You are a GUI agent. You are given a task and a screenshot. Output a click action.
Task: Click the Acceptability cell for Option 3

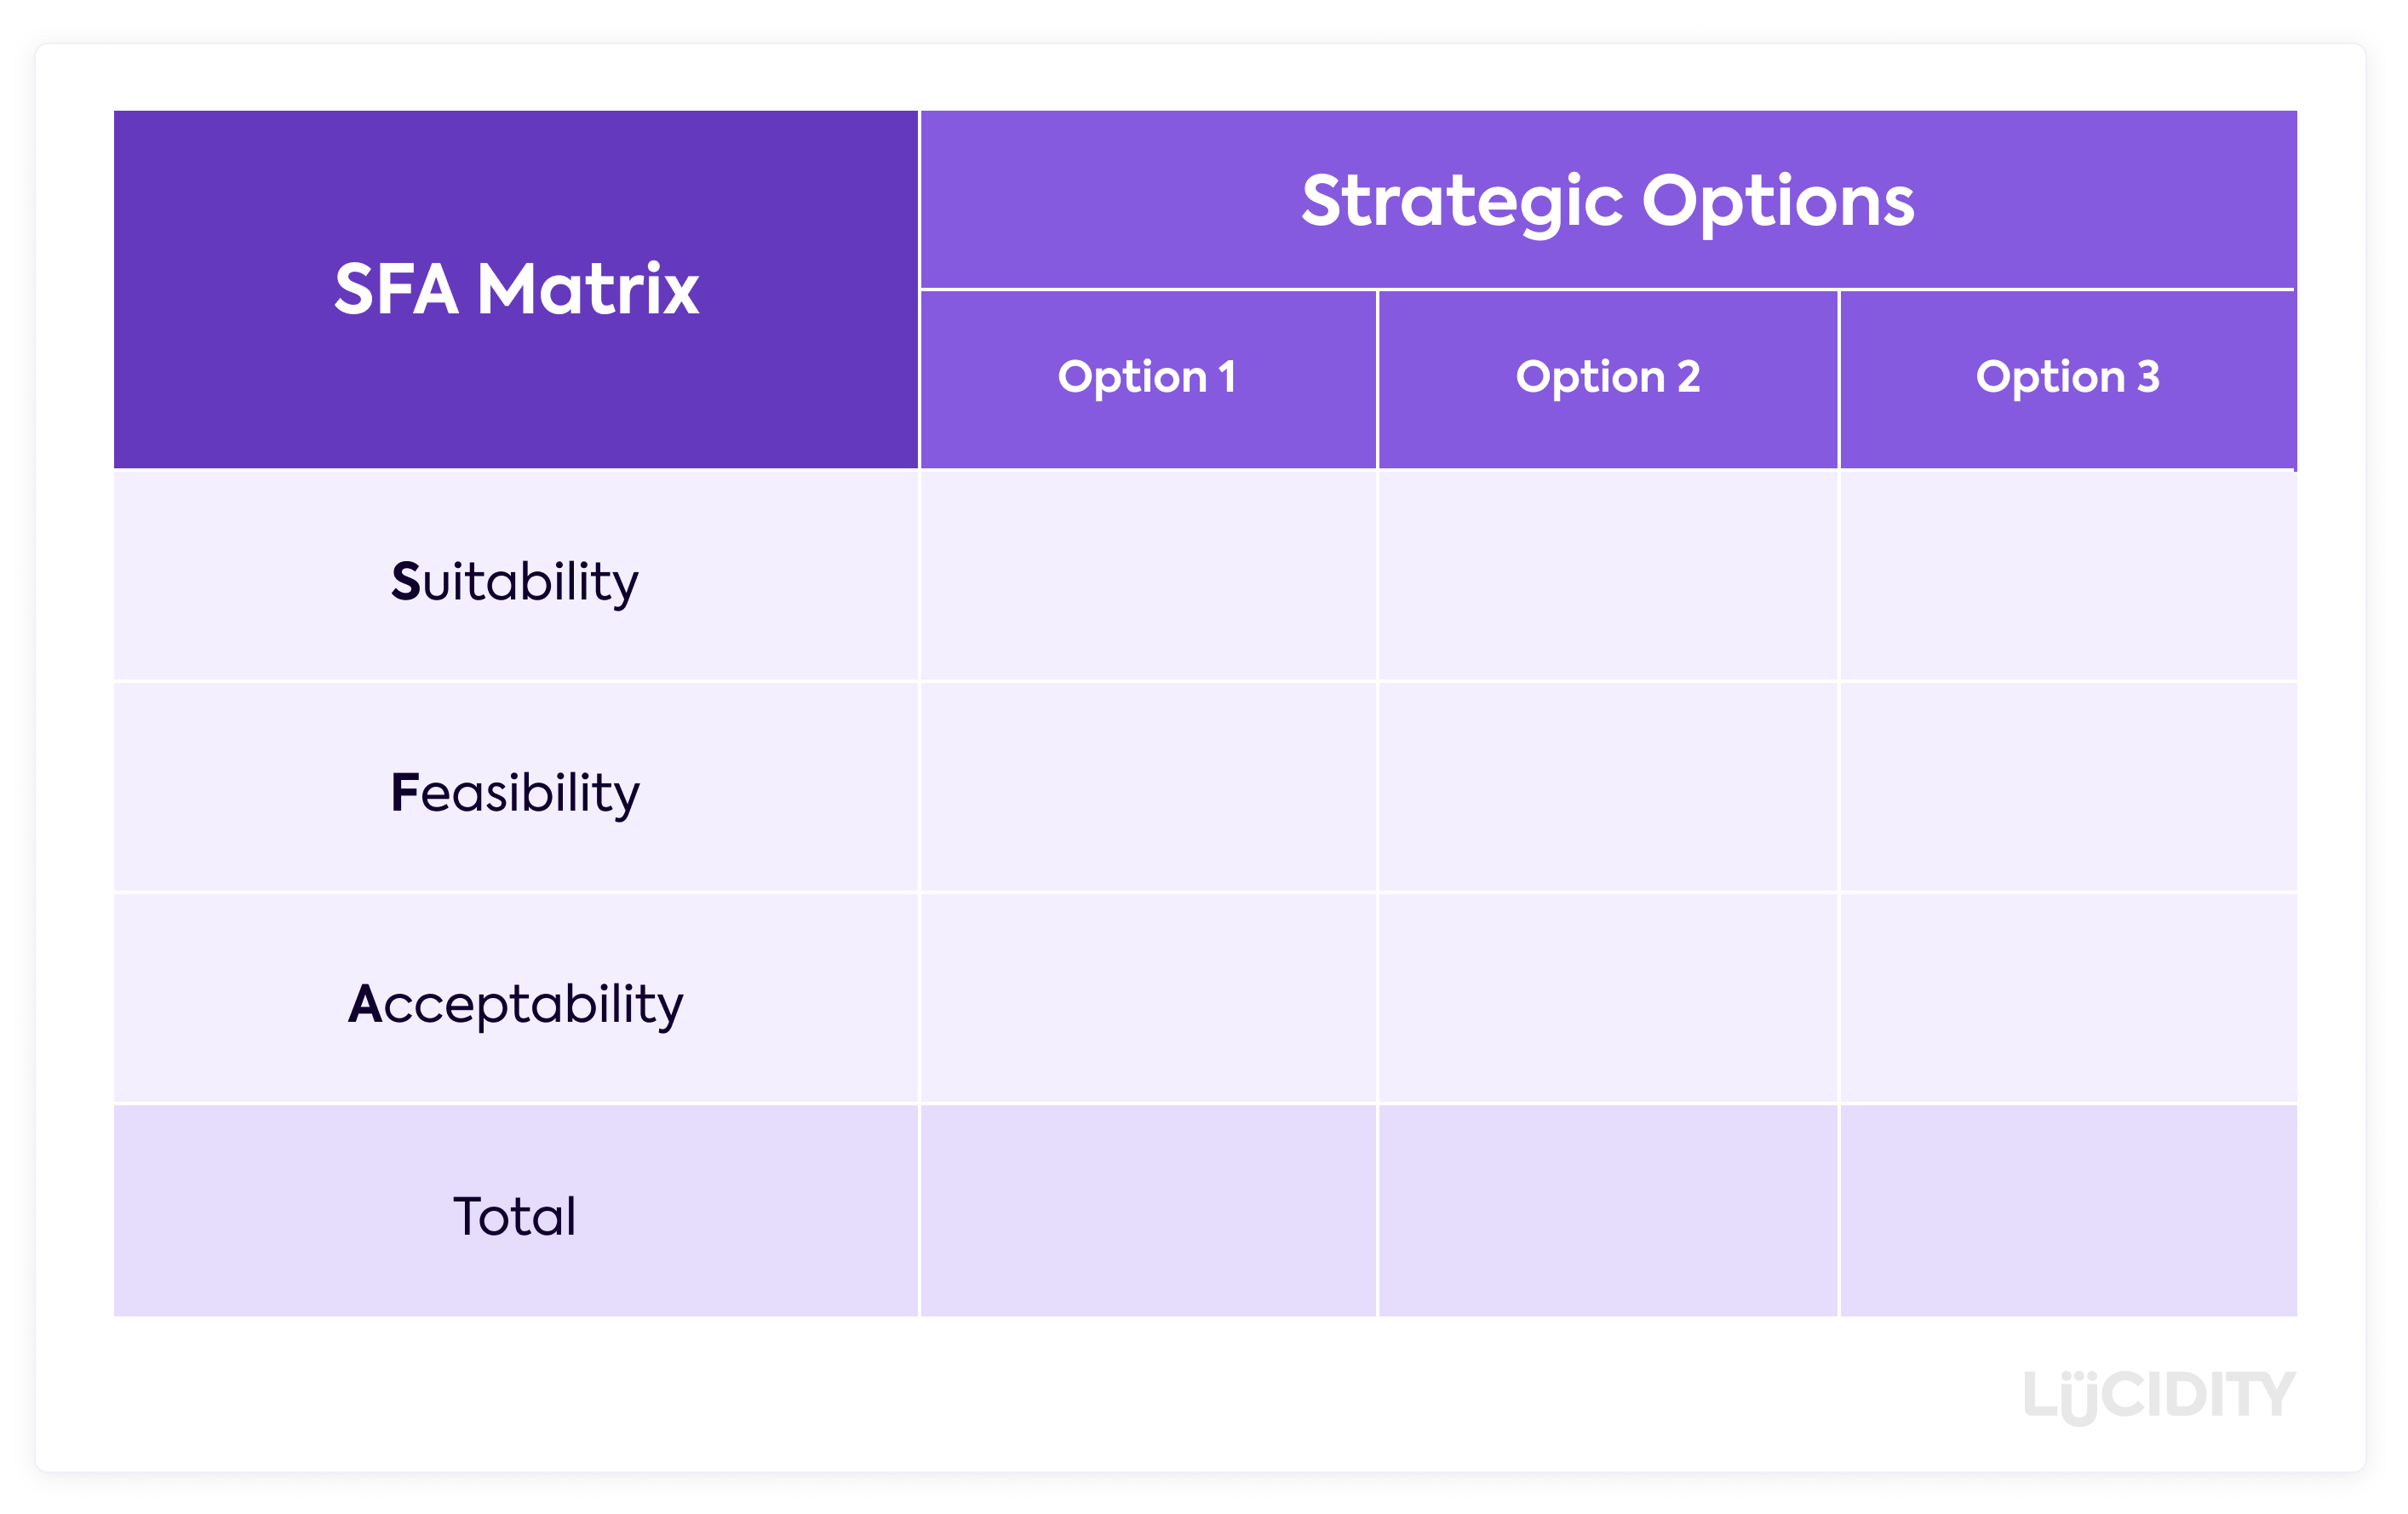(2067, 999)
